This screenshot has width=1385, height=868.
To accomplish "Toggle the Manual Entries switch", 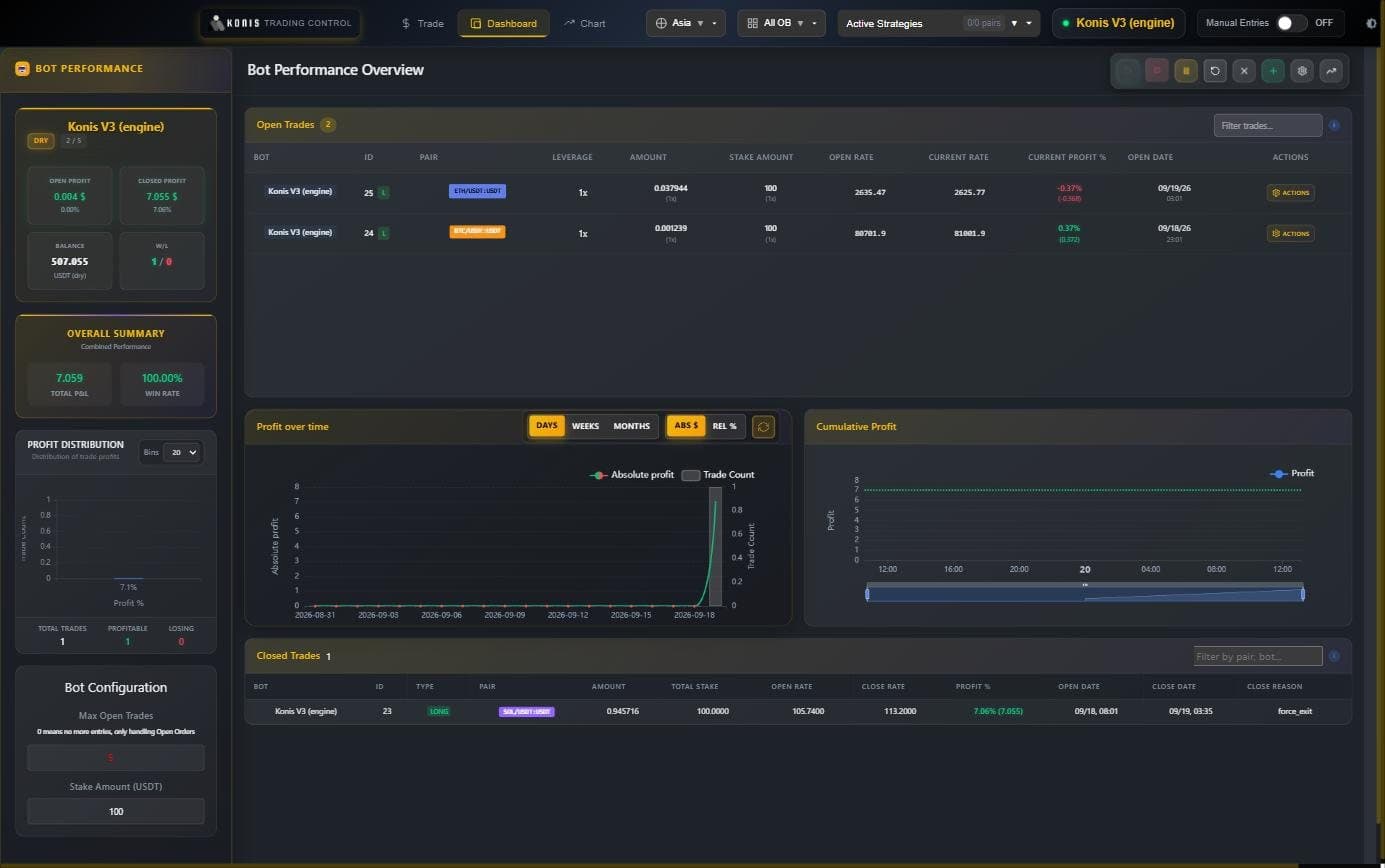I will click(1291, 23).
